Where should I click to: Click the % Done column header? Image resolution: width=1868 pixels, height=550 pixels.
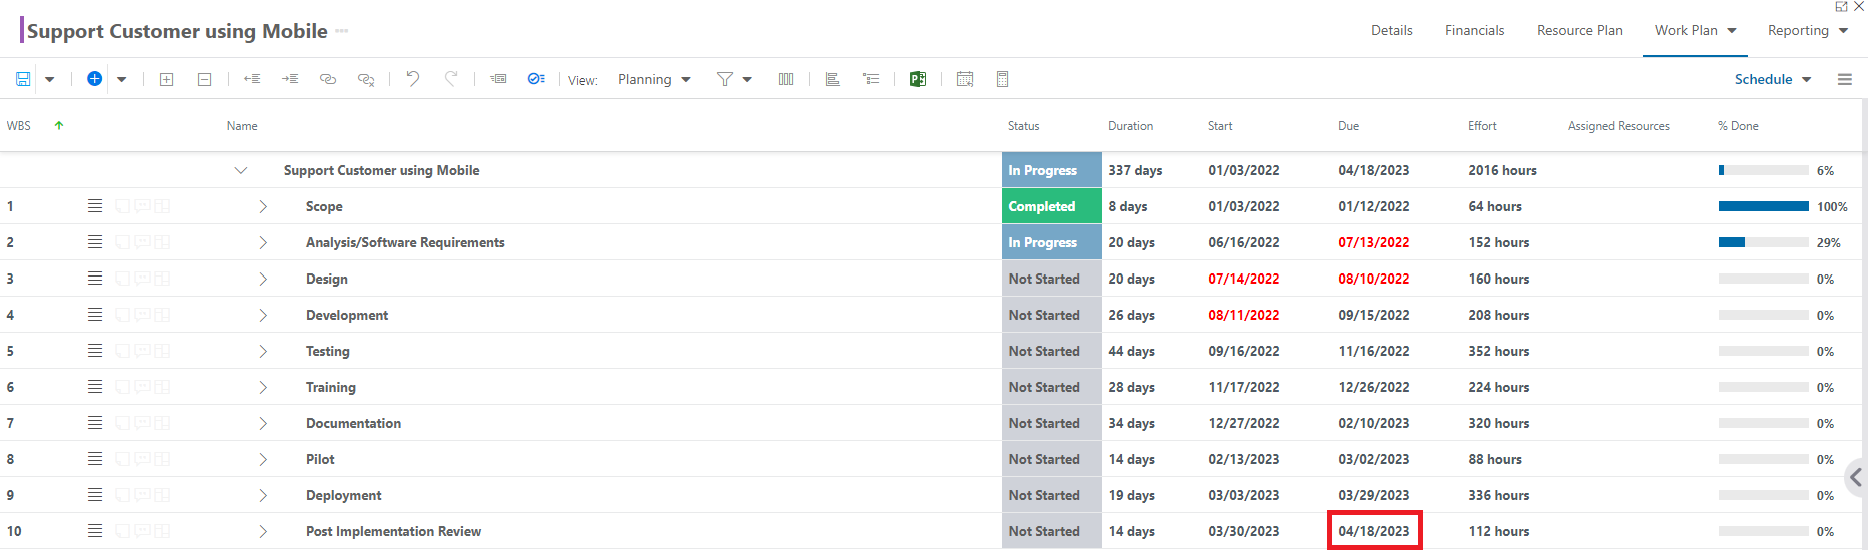tap(1738, 126)
